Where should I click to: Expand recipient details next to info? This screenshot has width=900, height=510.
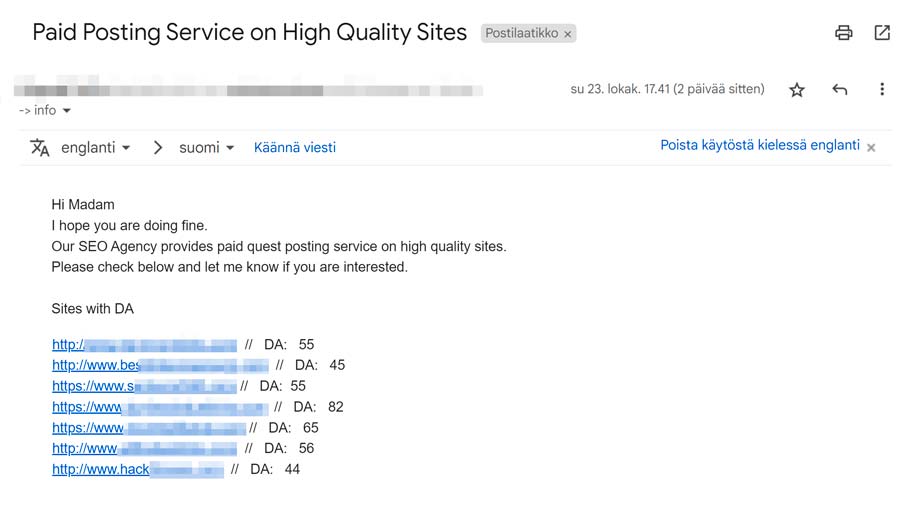67,111
